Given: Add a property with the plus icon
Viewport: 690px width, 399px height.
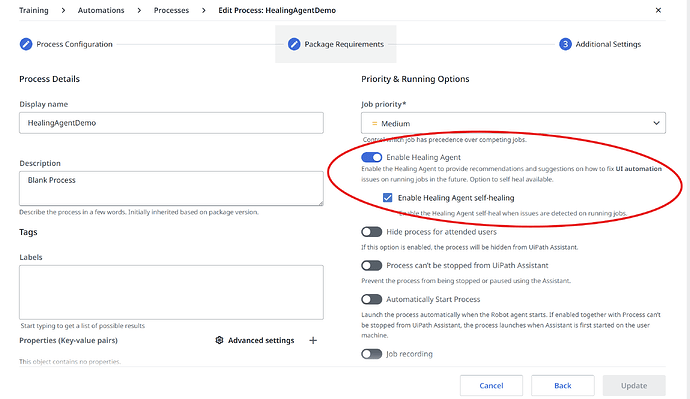Looking at the screenshot, I should tap(313, 340).
